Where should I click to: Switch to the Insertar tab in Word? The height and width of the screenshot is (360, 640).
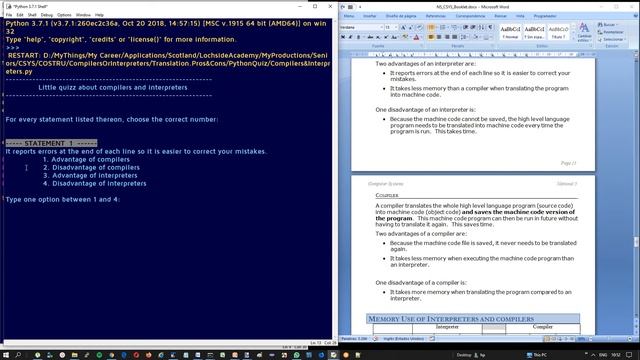(369, 16)
